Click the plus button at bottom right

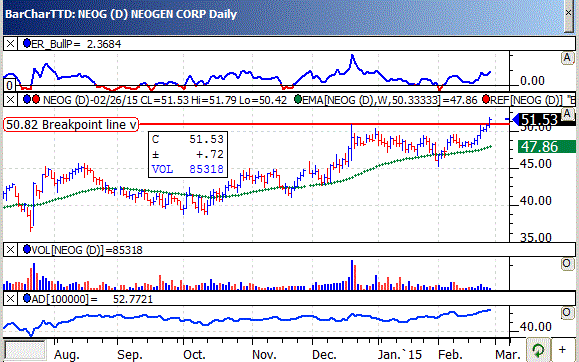562,349
